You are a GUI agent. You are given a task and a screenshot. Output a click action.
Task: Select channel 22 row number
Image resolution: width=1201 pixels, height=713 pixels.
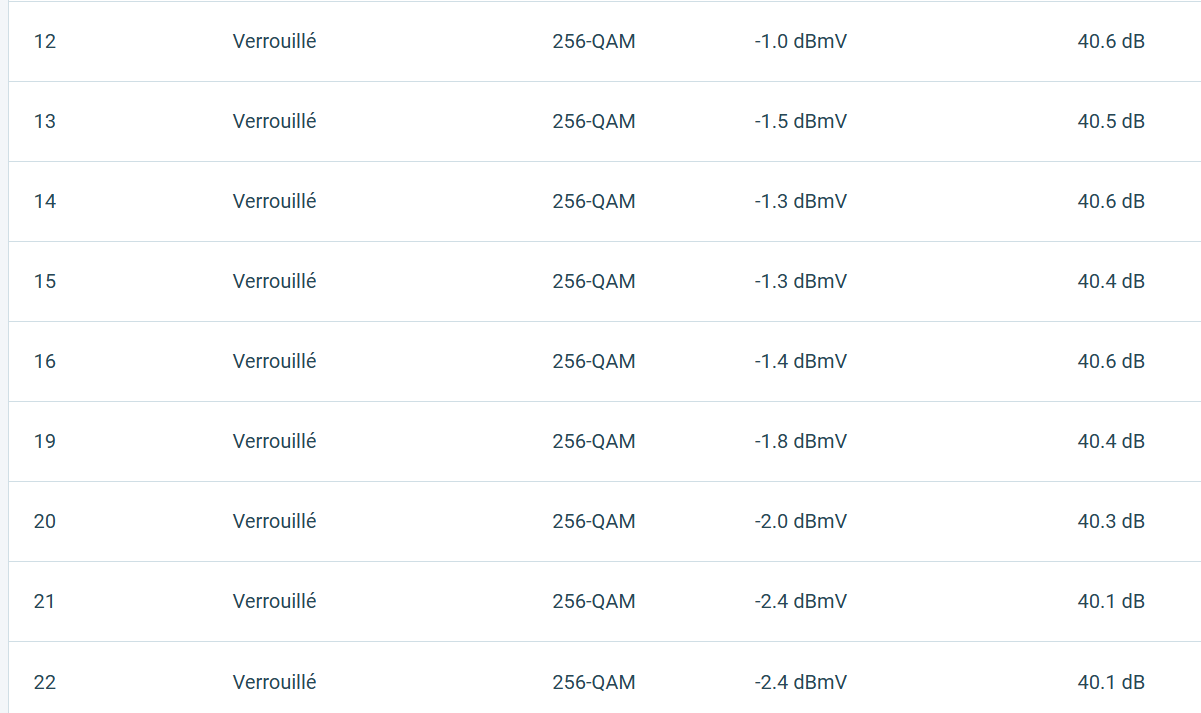(x=45, y=683)
